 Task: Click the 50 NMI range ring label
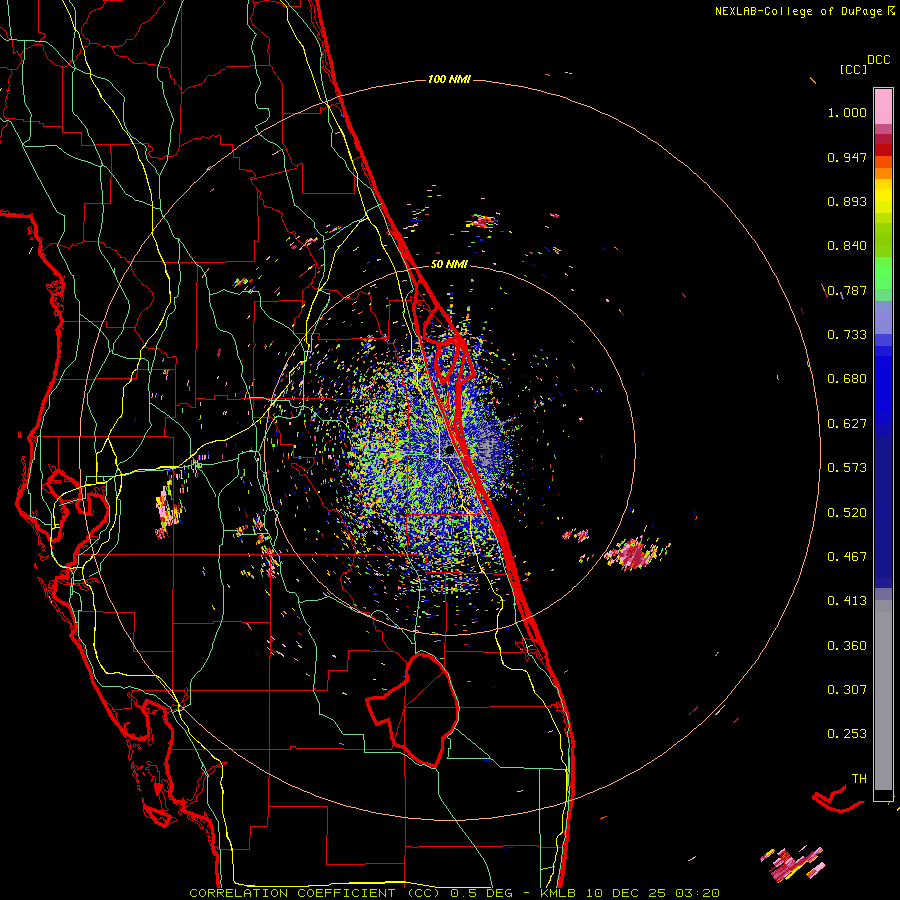[449, 264]
